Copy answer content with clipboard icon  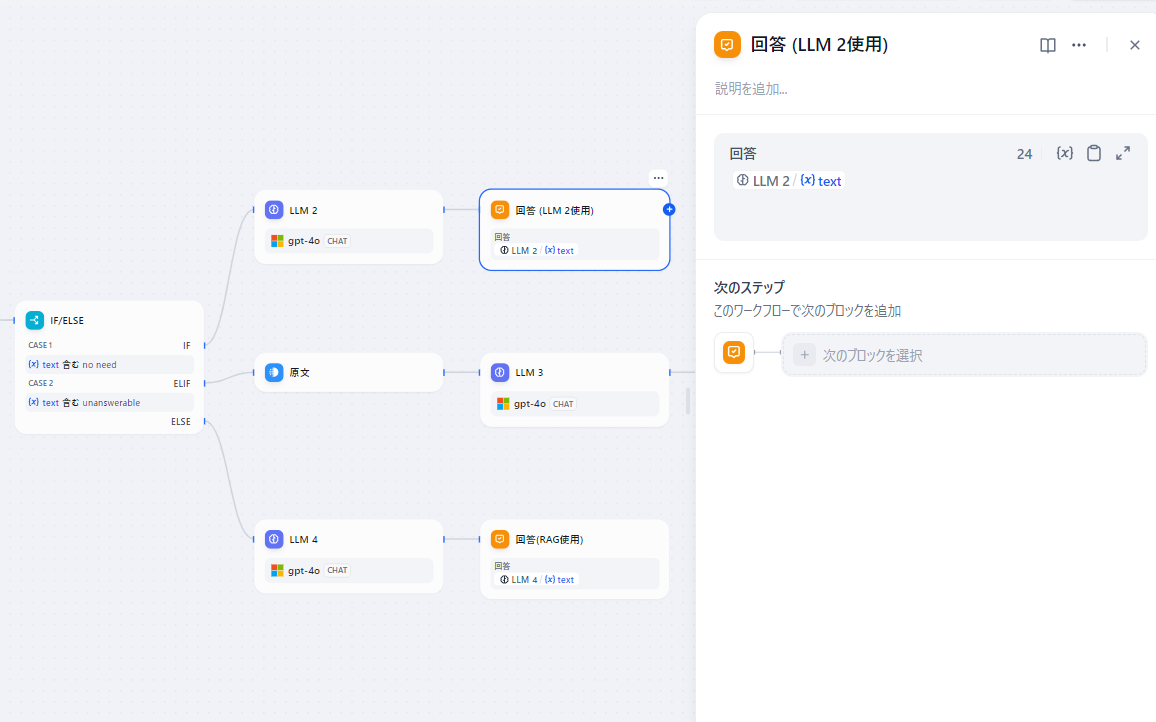pyautogui.click(x=1094, y=153)
